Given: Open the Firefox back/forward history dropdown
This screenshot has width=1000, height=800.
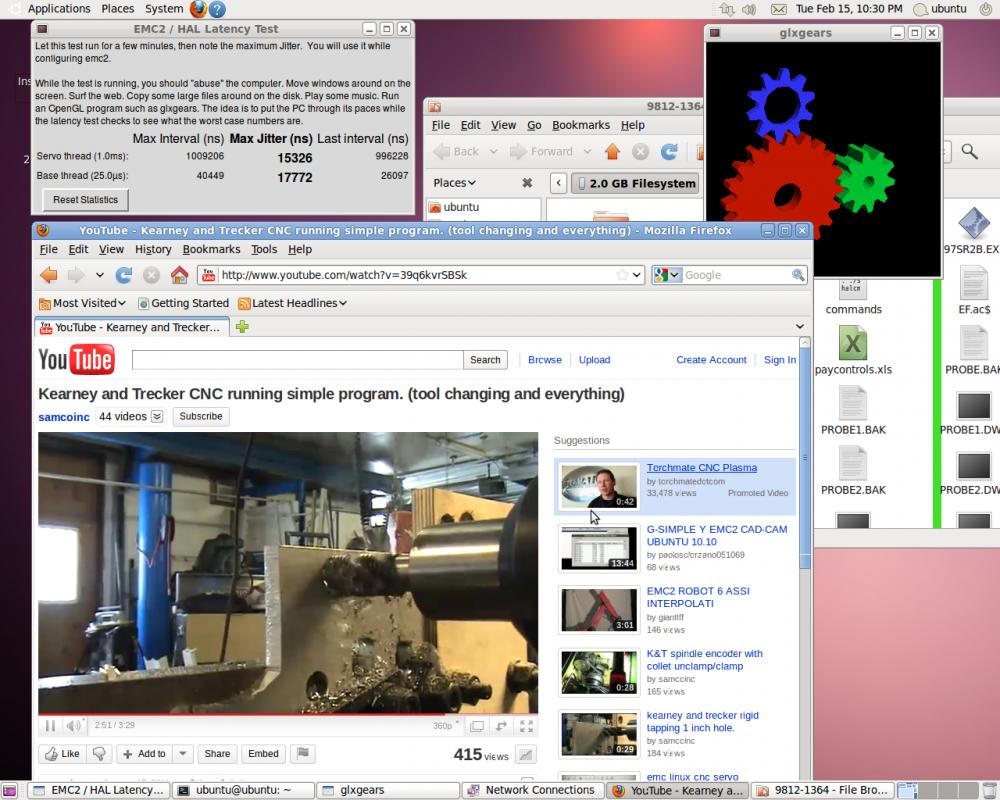Looking at the screenshot, I should point(99,275).
